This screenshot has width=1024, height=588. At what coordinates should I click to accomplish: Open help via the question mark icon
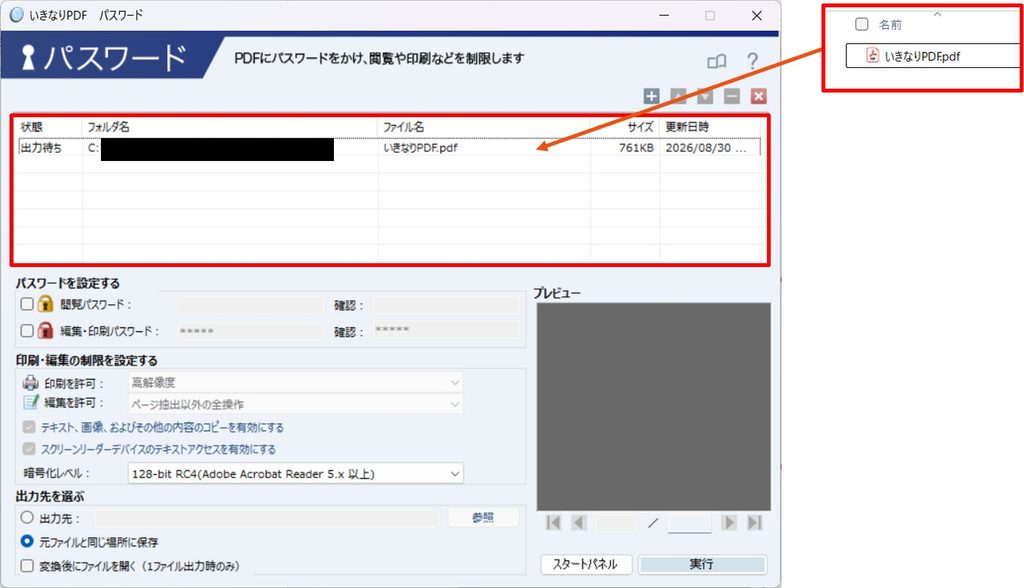(752, 61)
